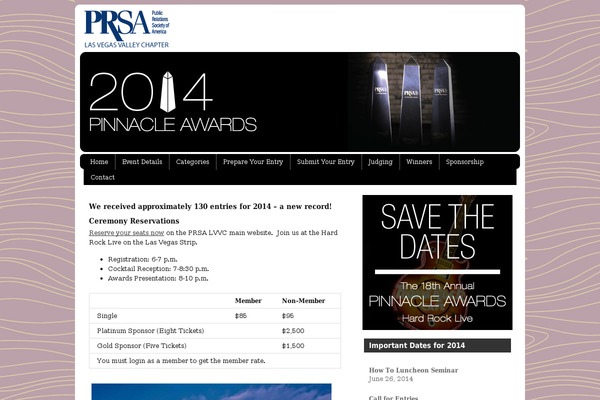Open the Judging menu item
This screenshot has height=400, width=600.
click(380, 162)
